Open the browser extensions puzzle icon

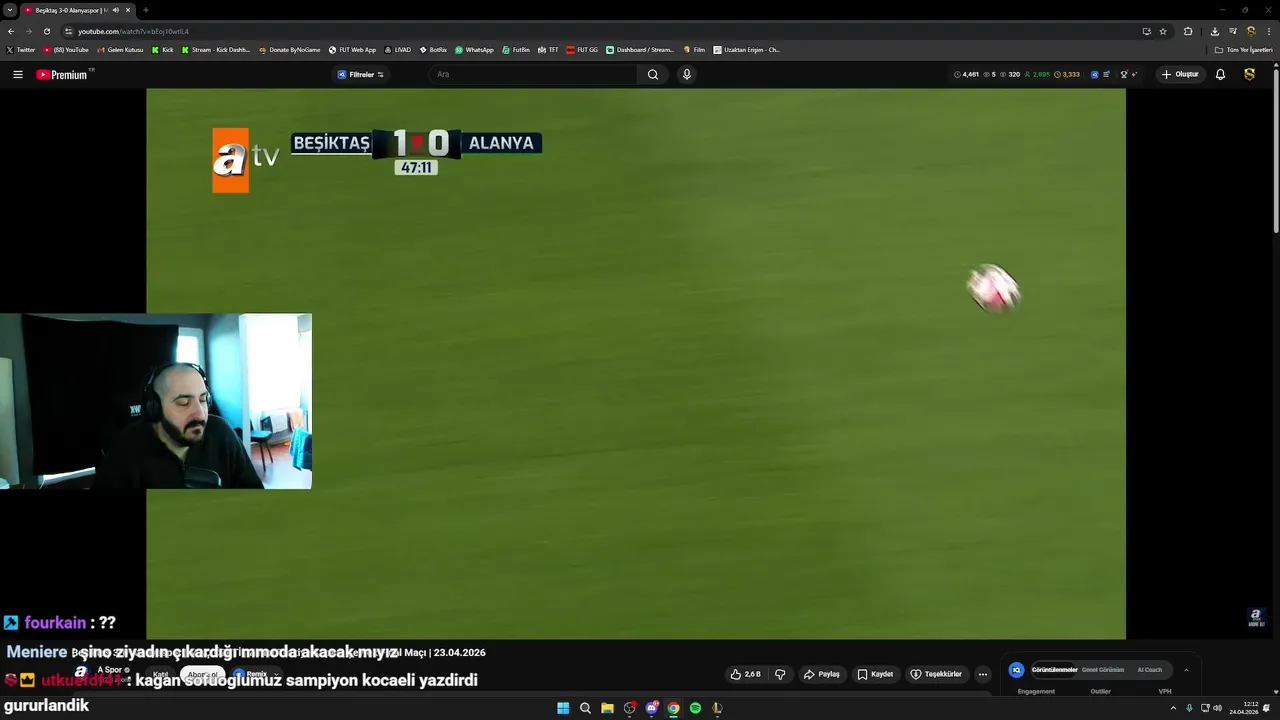(1188, 31)
